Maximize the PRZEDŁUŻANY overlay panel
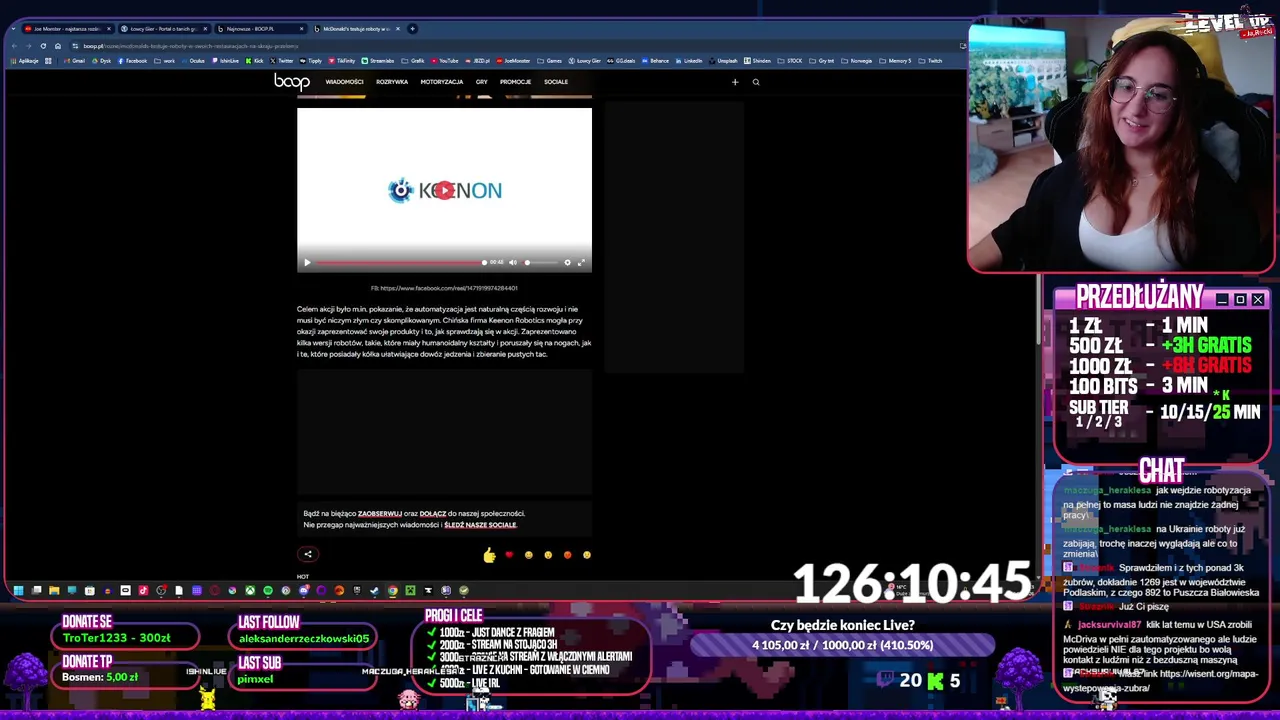1280x720 pixels. click(x=1240, y=299)
